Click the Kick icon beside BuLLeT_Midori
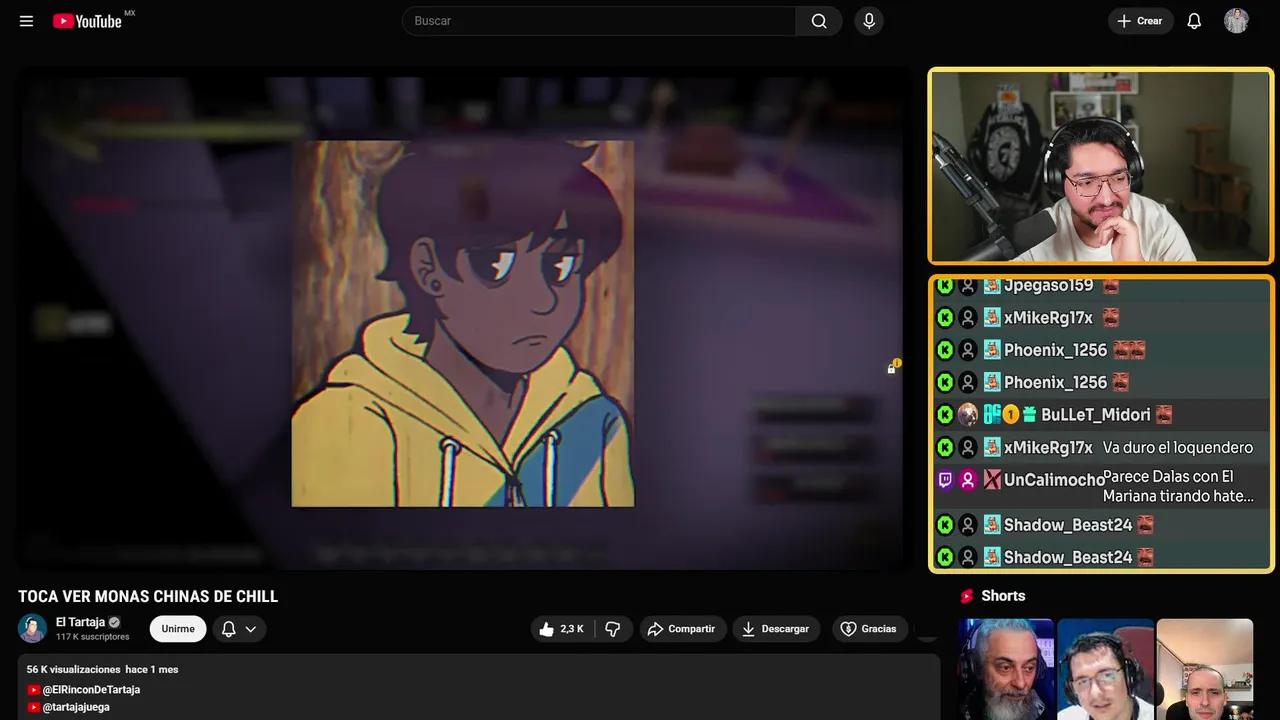Screen dimensions: 1280x720 [x=945, y=415]
